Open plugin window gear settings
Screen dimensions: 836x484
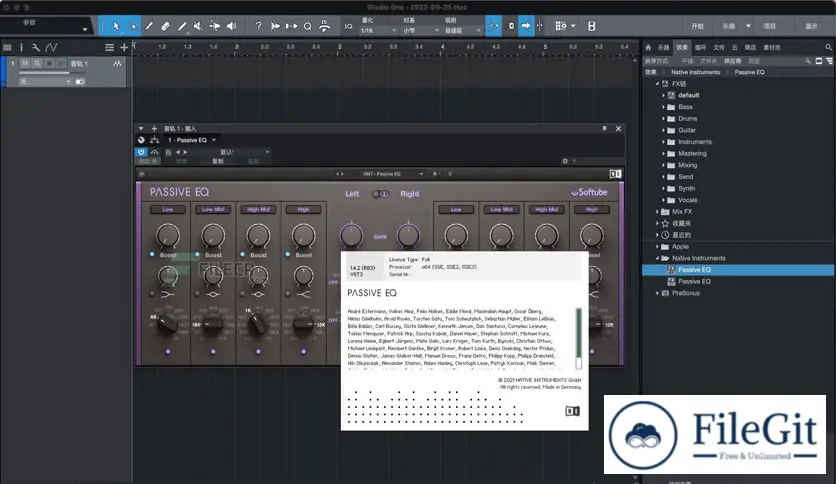565,161
